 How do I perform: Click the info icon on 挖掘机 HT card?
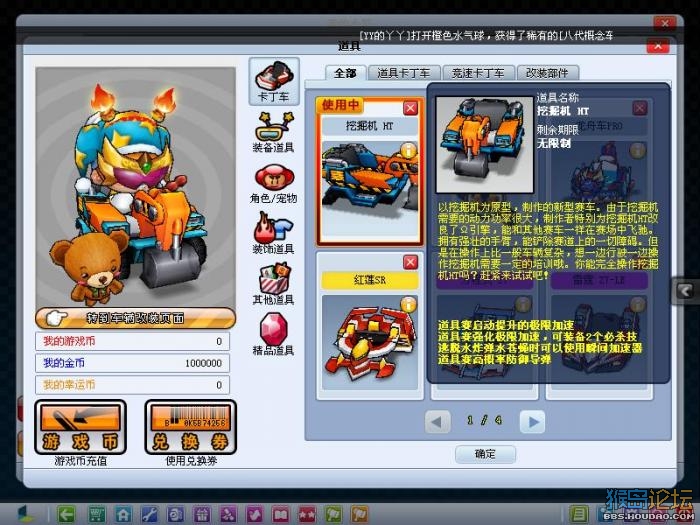click(408, 151)
